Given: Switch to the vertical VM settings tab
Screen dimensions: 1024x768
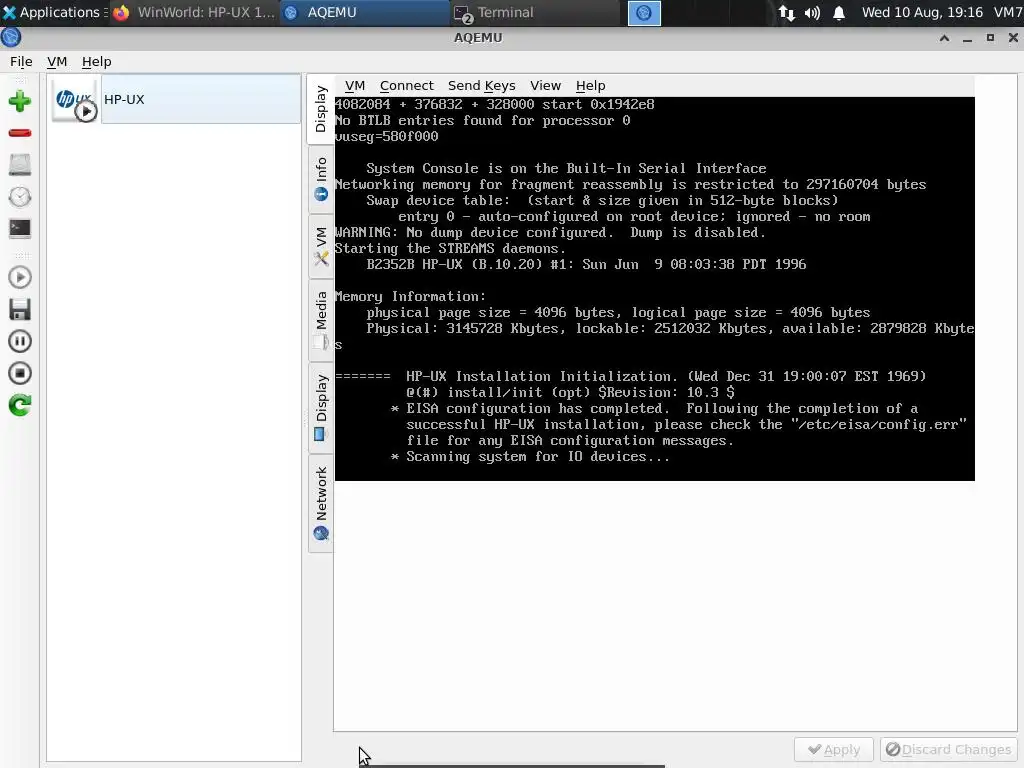Looking at the screenshot, I should (321, 246).
